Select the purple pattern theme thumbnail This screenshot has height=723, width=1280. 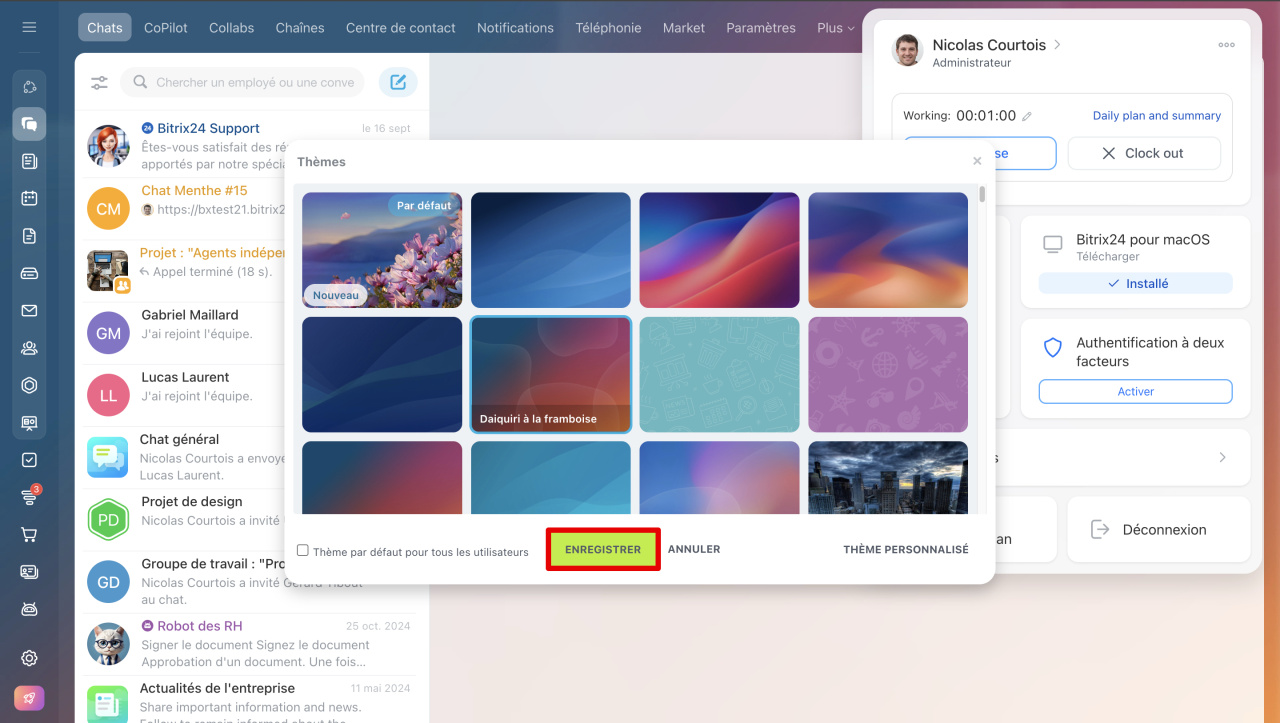[888, 374]
